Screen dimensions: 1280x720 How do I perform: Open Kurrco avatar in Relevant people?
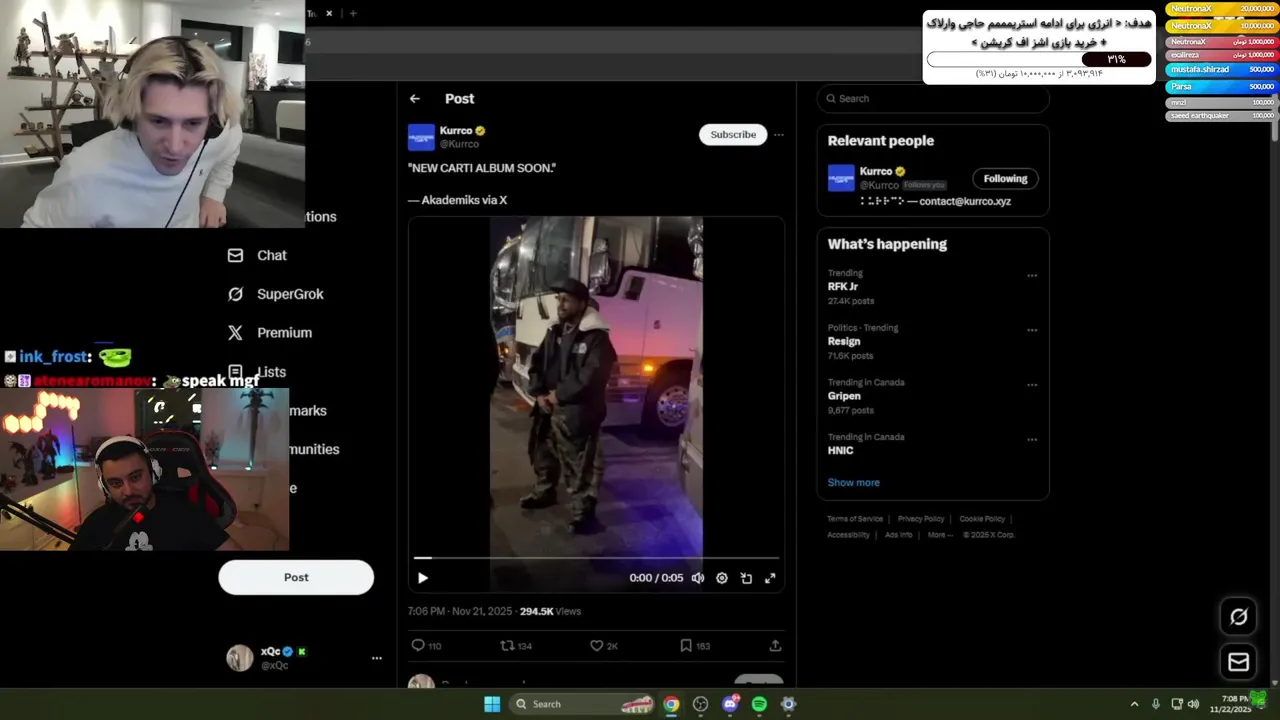[x=841, y=178]
